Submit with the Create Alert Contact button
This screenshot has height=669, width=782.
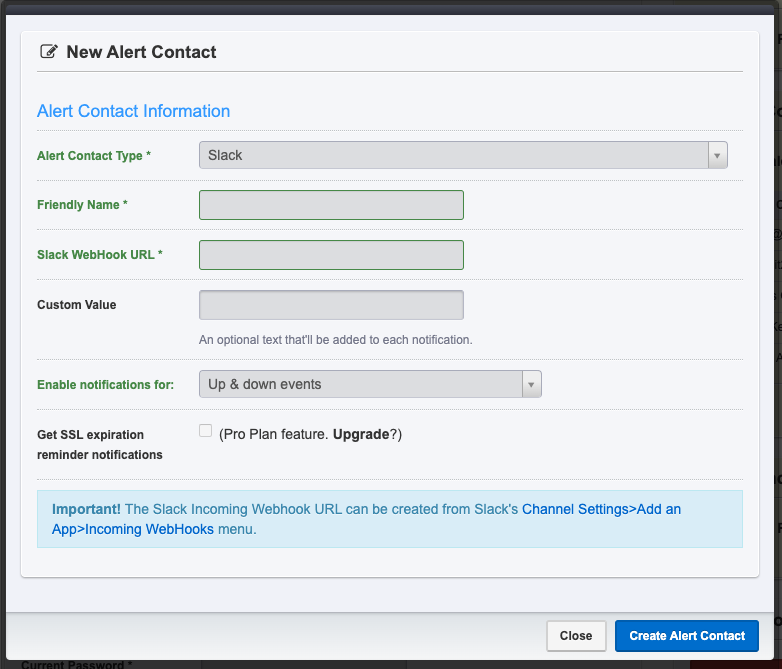coord(687,635)
